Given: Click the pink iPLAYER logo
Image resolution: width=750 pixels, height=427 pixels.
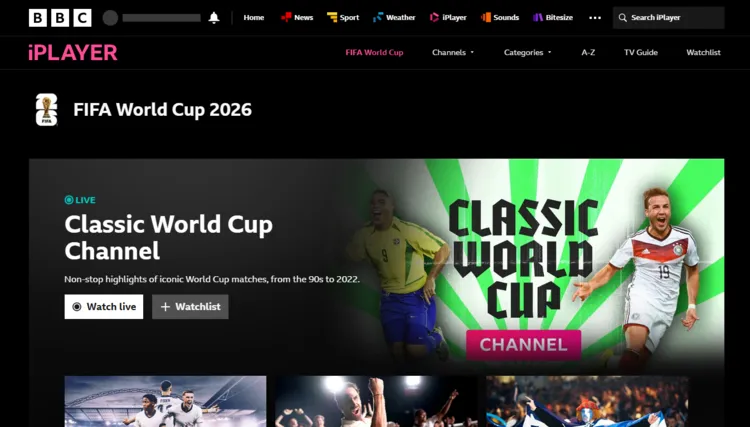Looking at the screenshot, I should (x=73, y=53).
